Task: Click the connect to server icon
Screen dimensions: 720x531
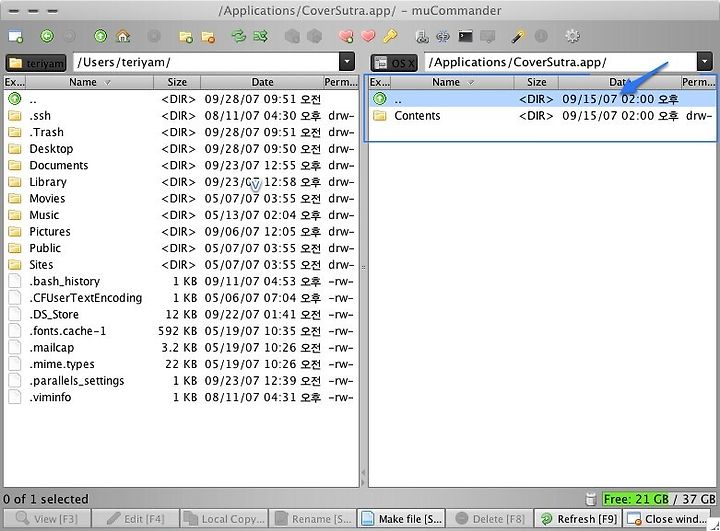Action: (x=422, y=36)
